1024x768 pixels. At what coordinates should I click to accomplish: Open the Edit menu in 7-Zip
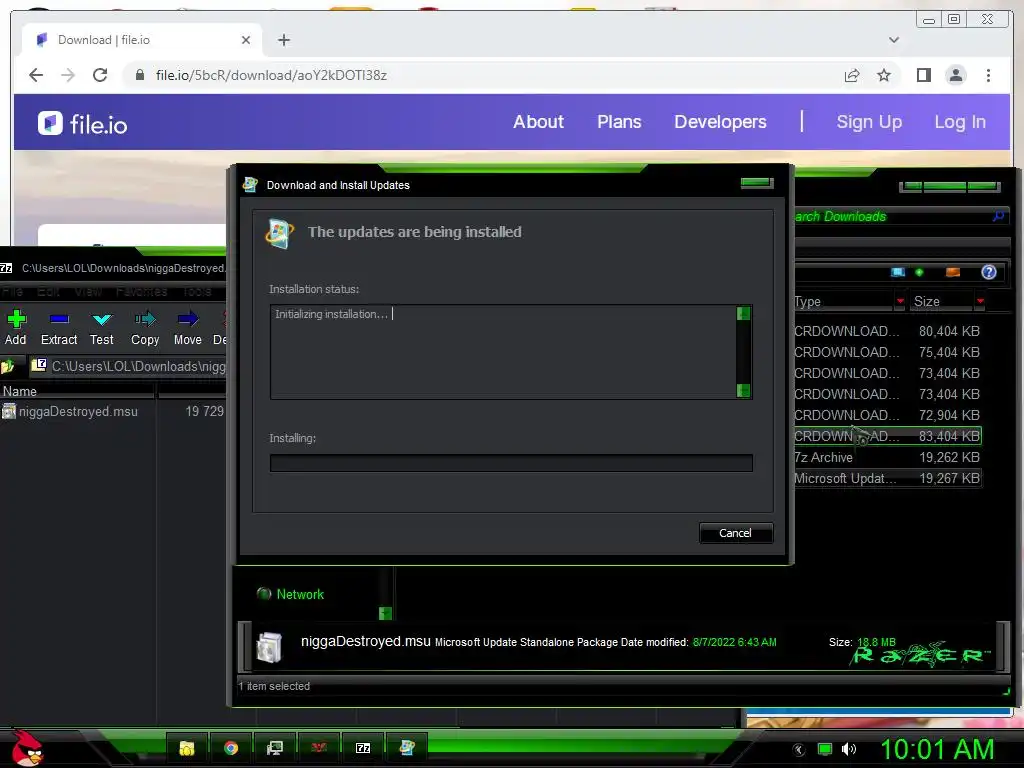click(x=48, y=291)
